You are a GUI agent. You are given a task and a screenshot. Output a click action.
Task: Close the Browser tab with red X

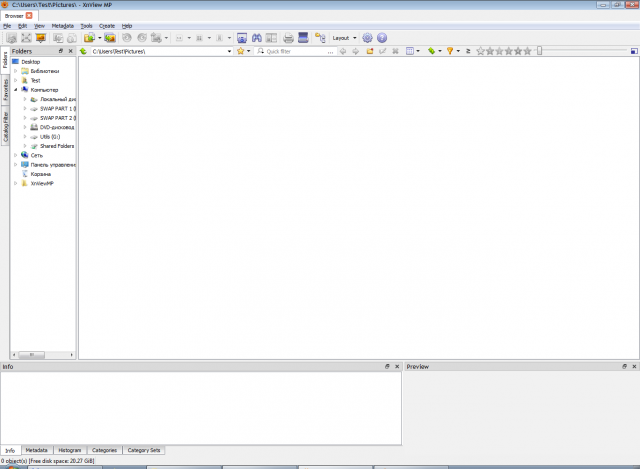[x=29, y=16]
